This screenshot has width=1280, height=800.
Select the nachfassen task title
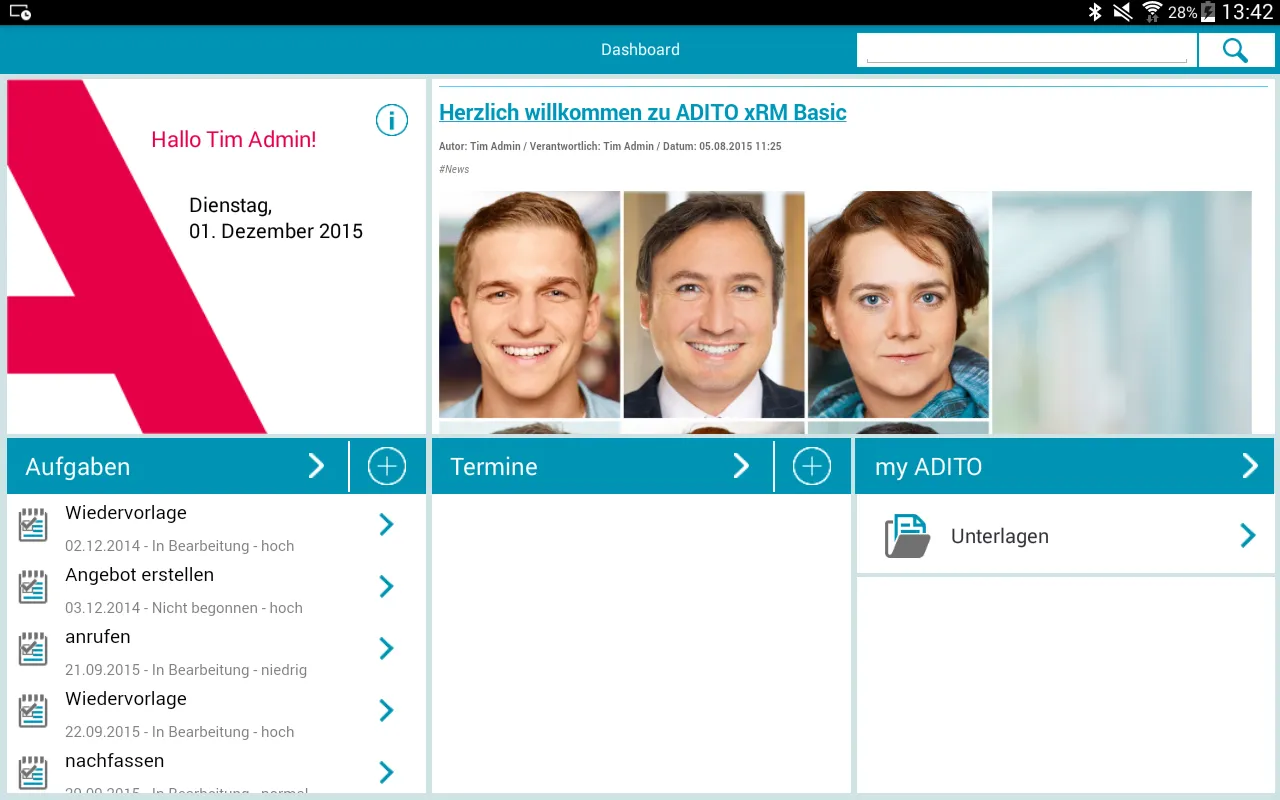(115, 761)
